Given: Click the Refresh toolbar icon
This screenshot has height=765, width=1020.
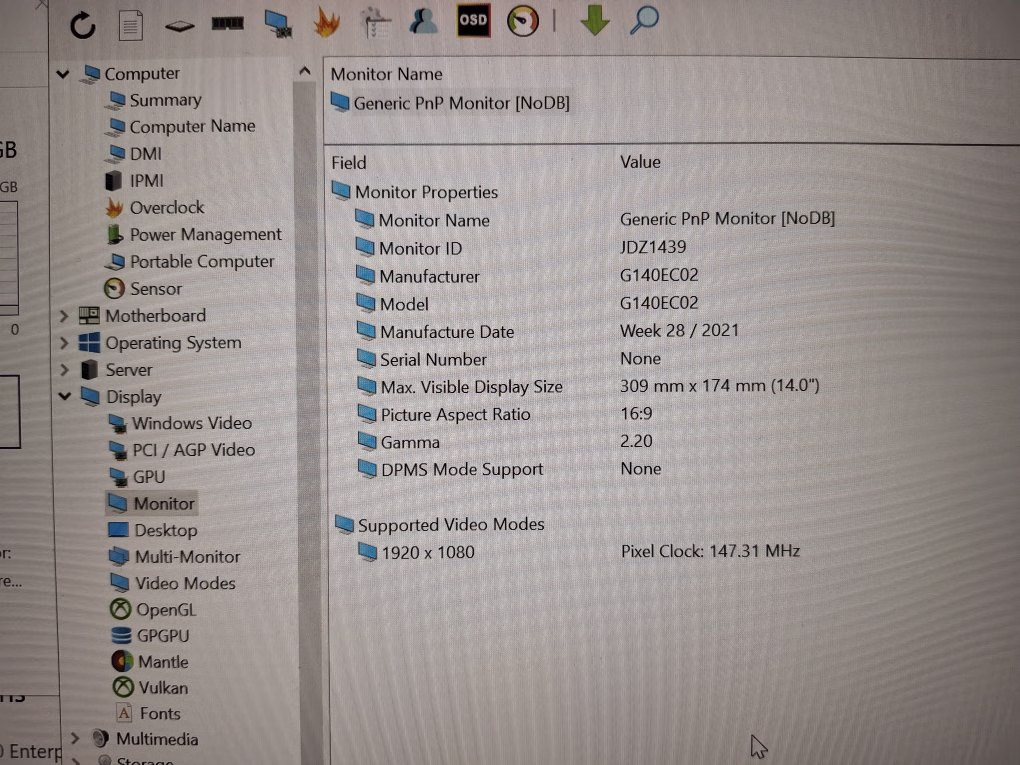Looking at the screenshot, I should pyautogui.click(x=83, y=25).
